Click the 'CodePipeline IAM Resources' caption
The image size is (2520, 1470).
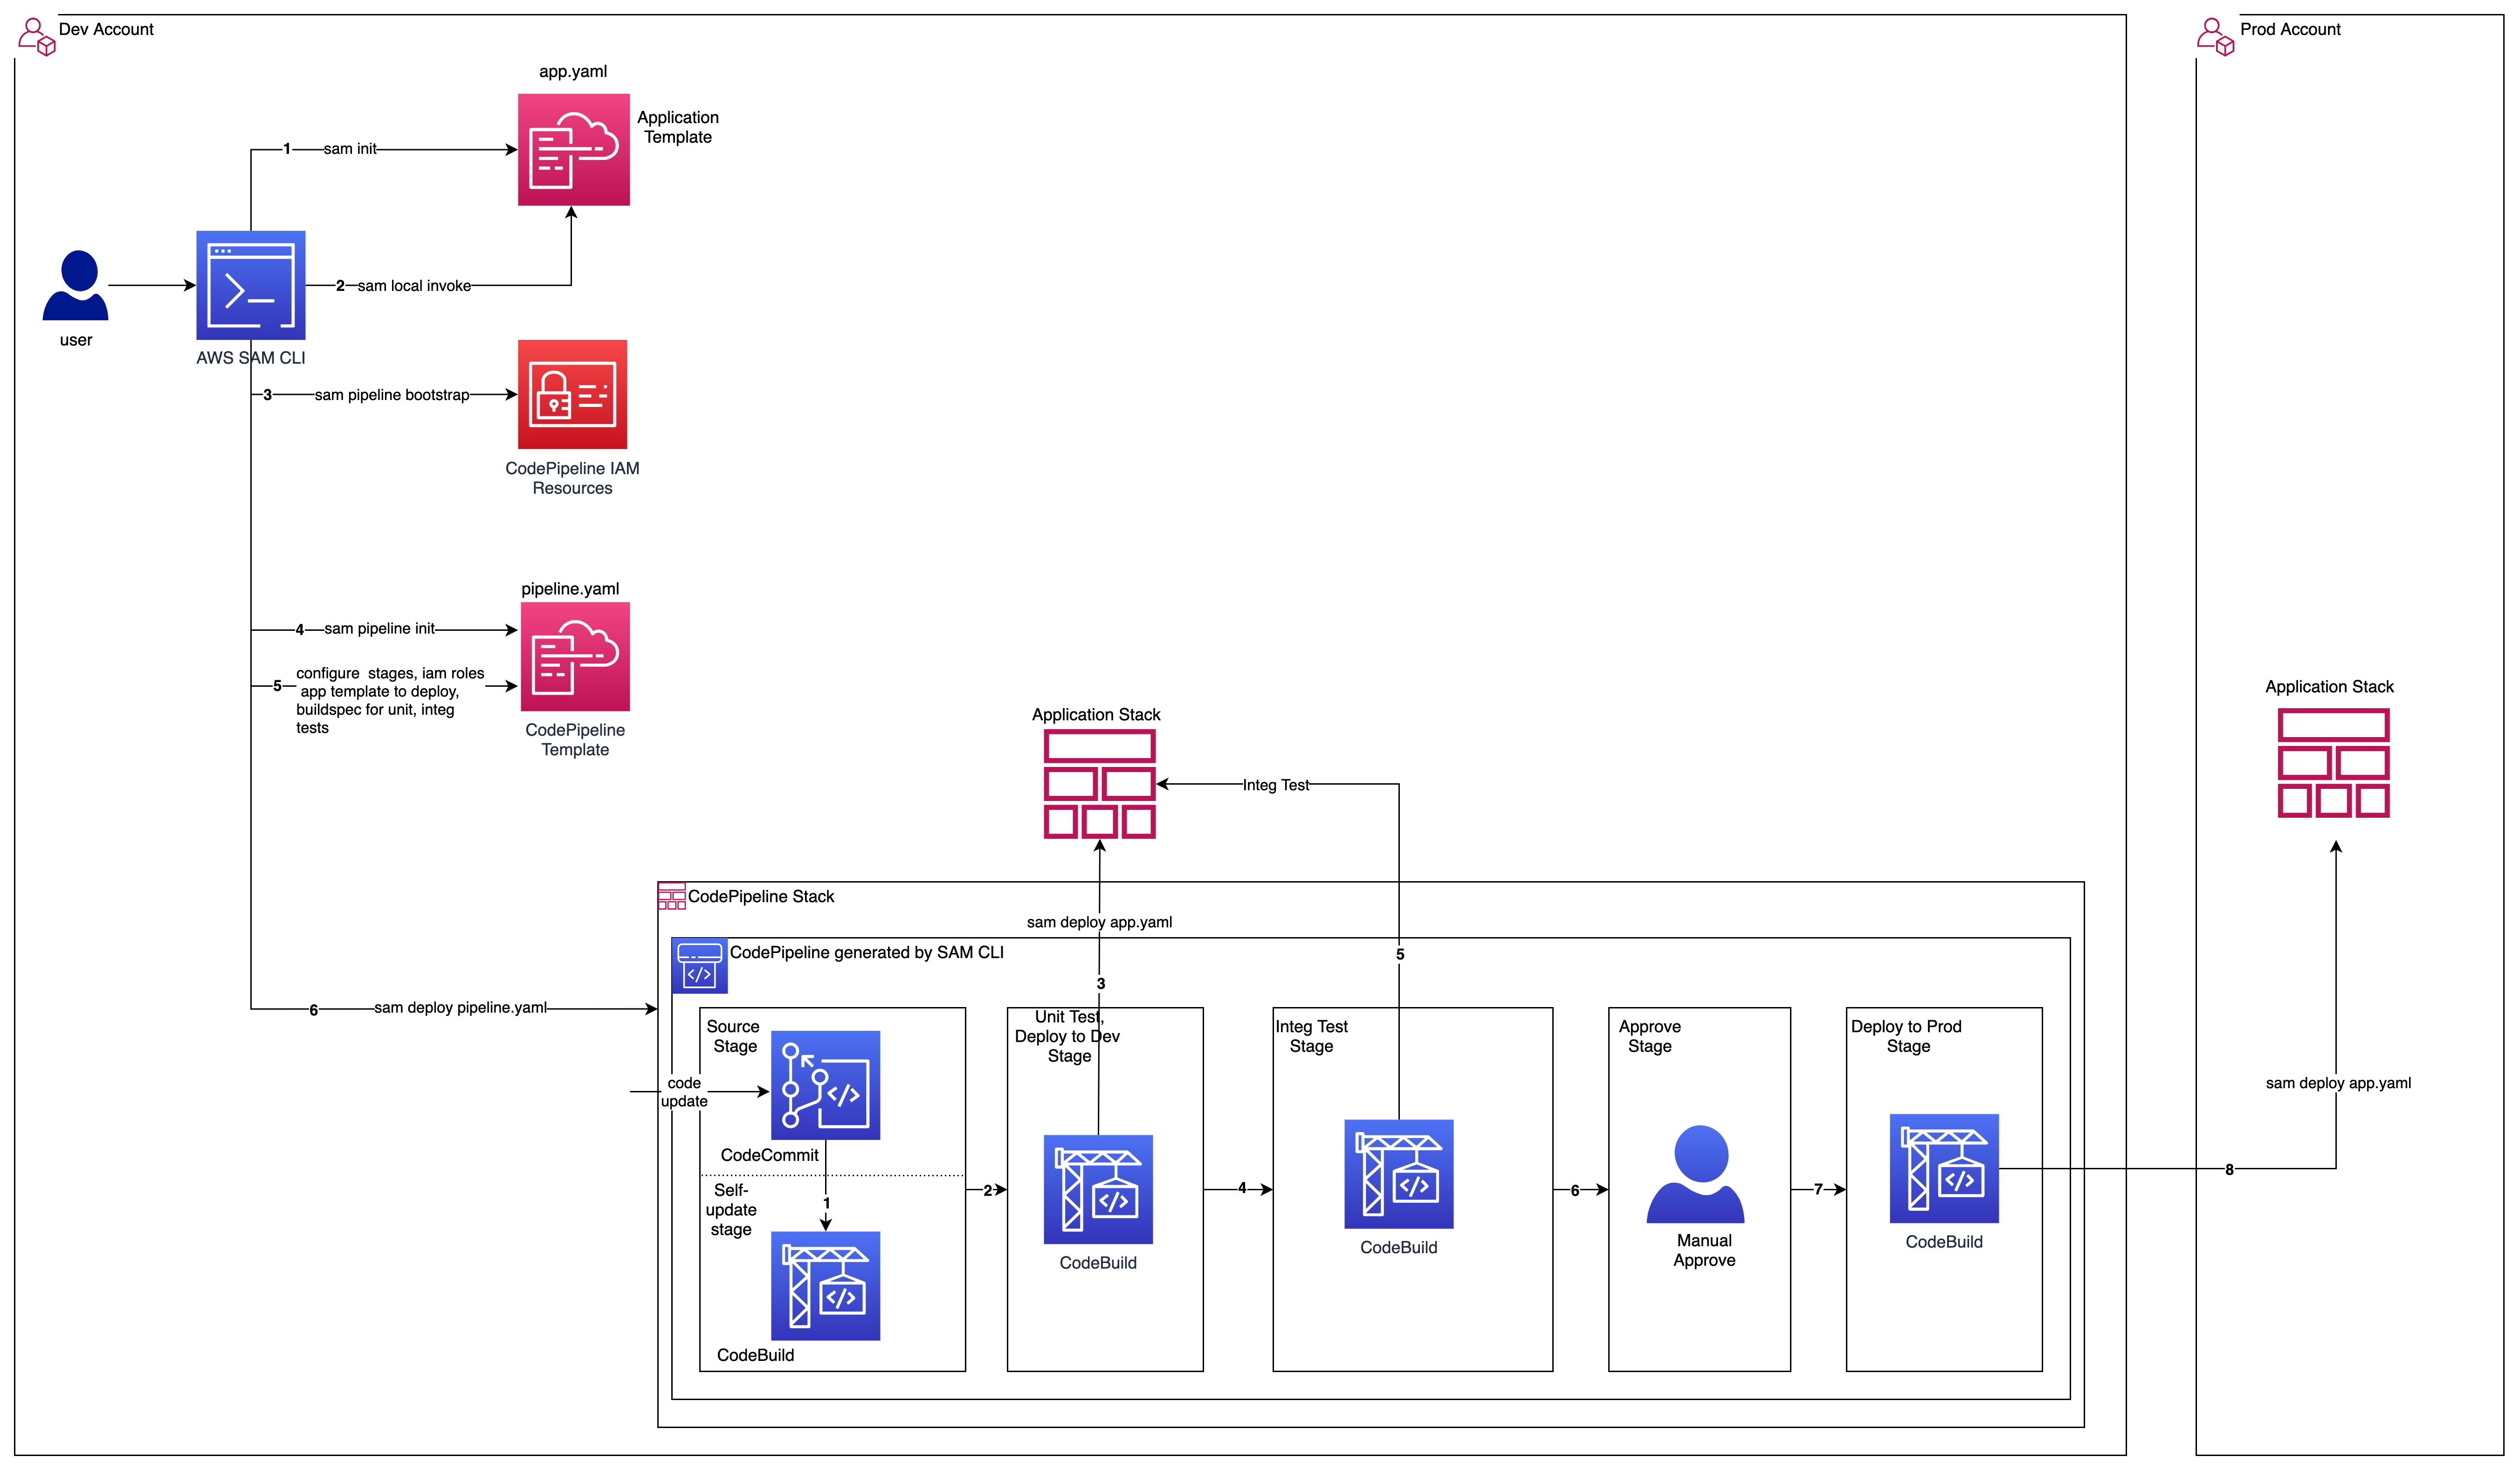[572, 478]
